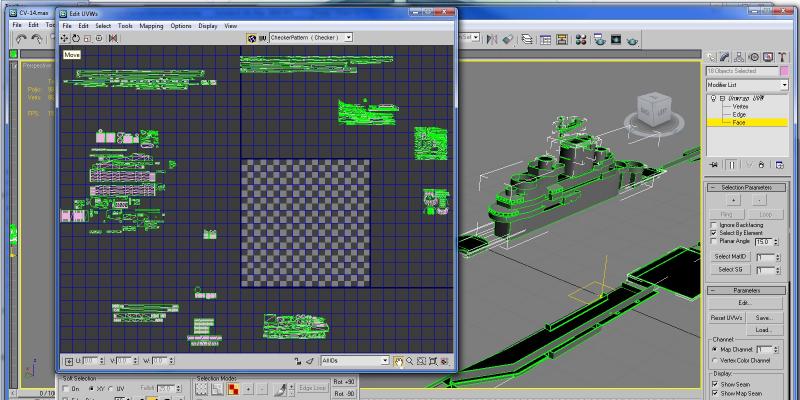Select face sub-object selection mode icon
800x400 pixels.
tap(234, 390)
